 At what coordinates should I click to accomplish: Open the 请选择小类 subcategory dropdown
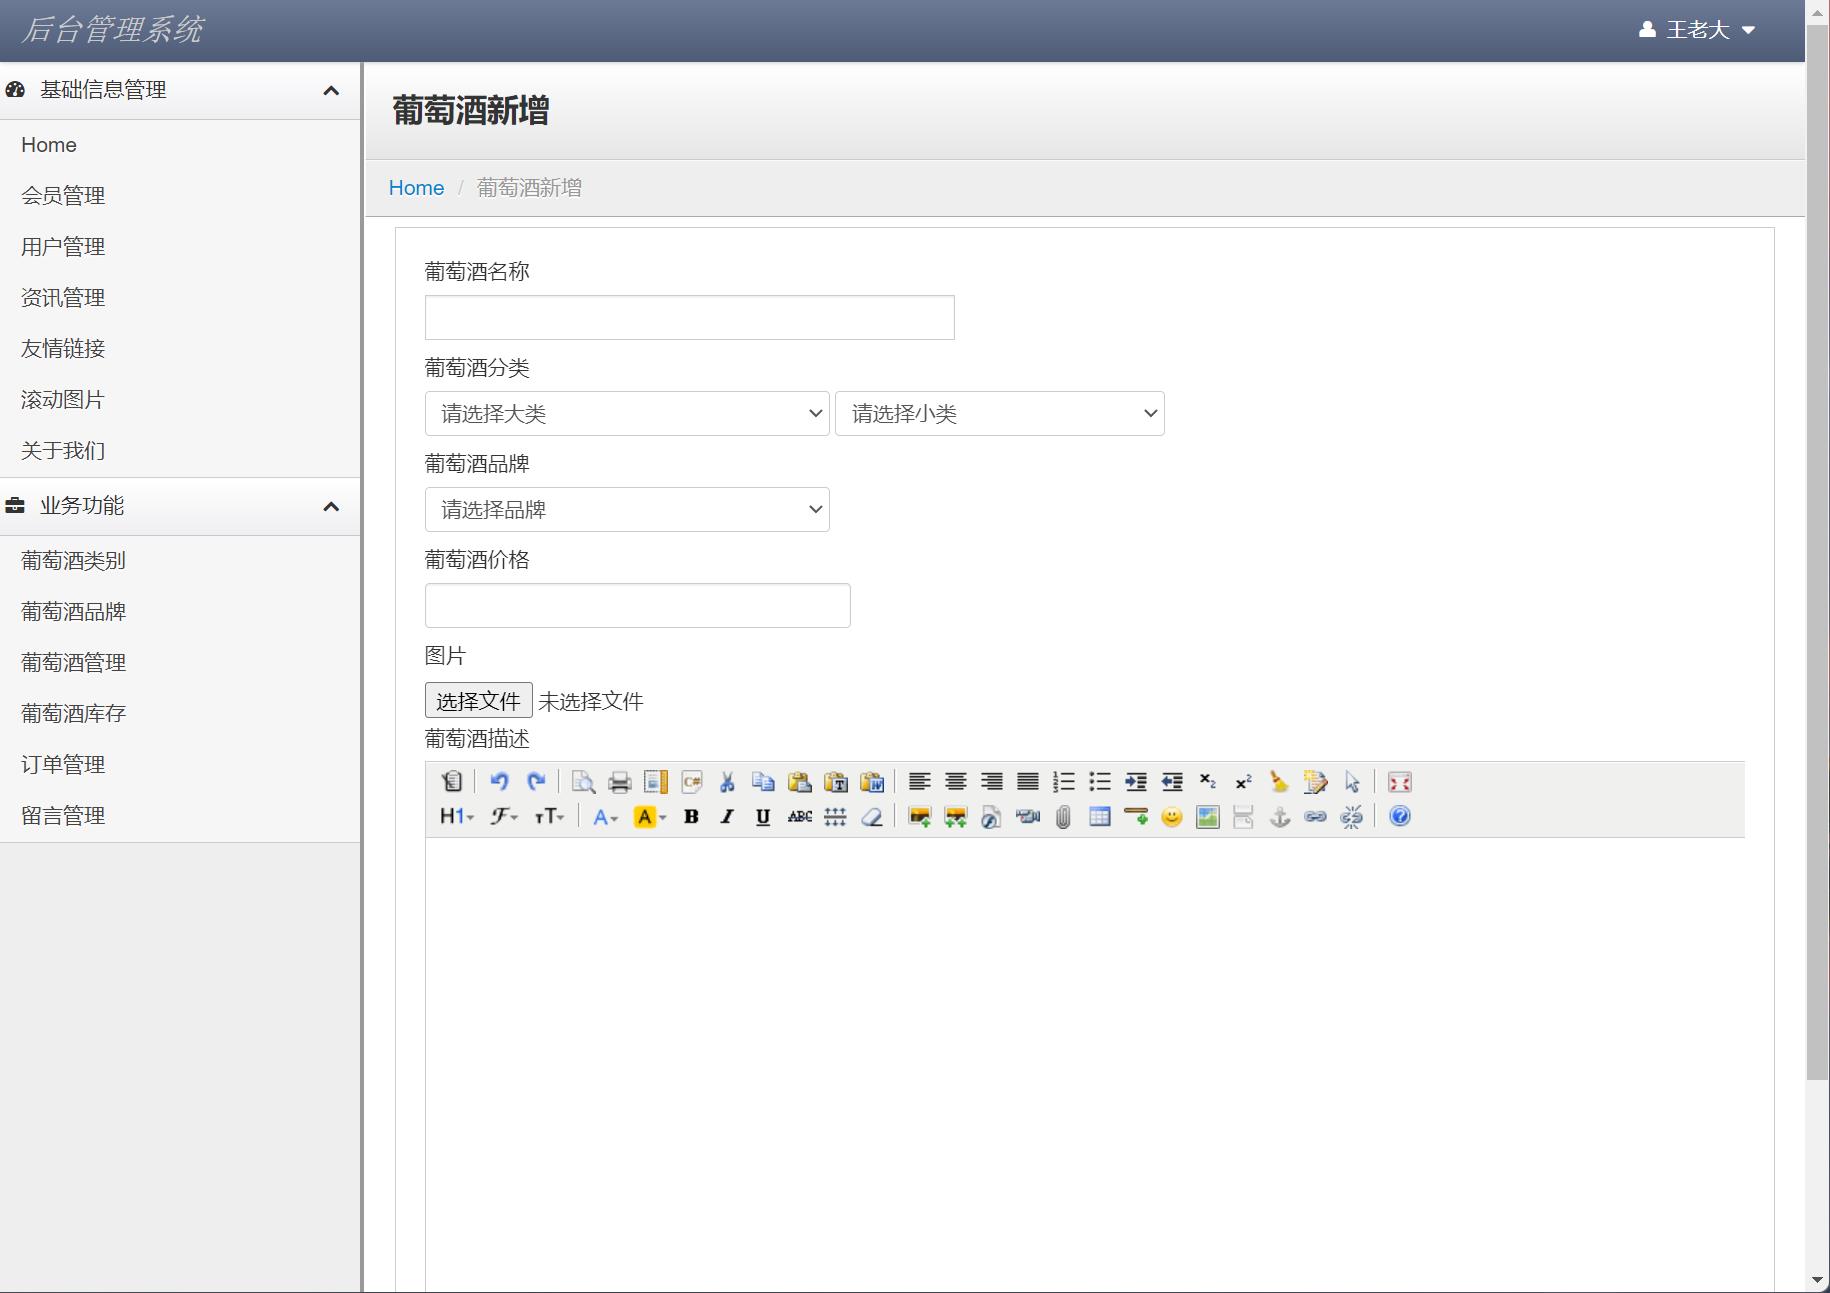pyautogui.click(x=999, y=414)
